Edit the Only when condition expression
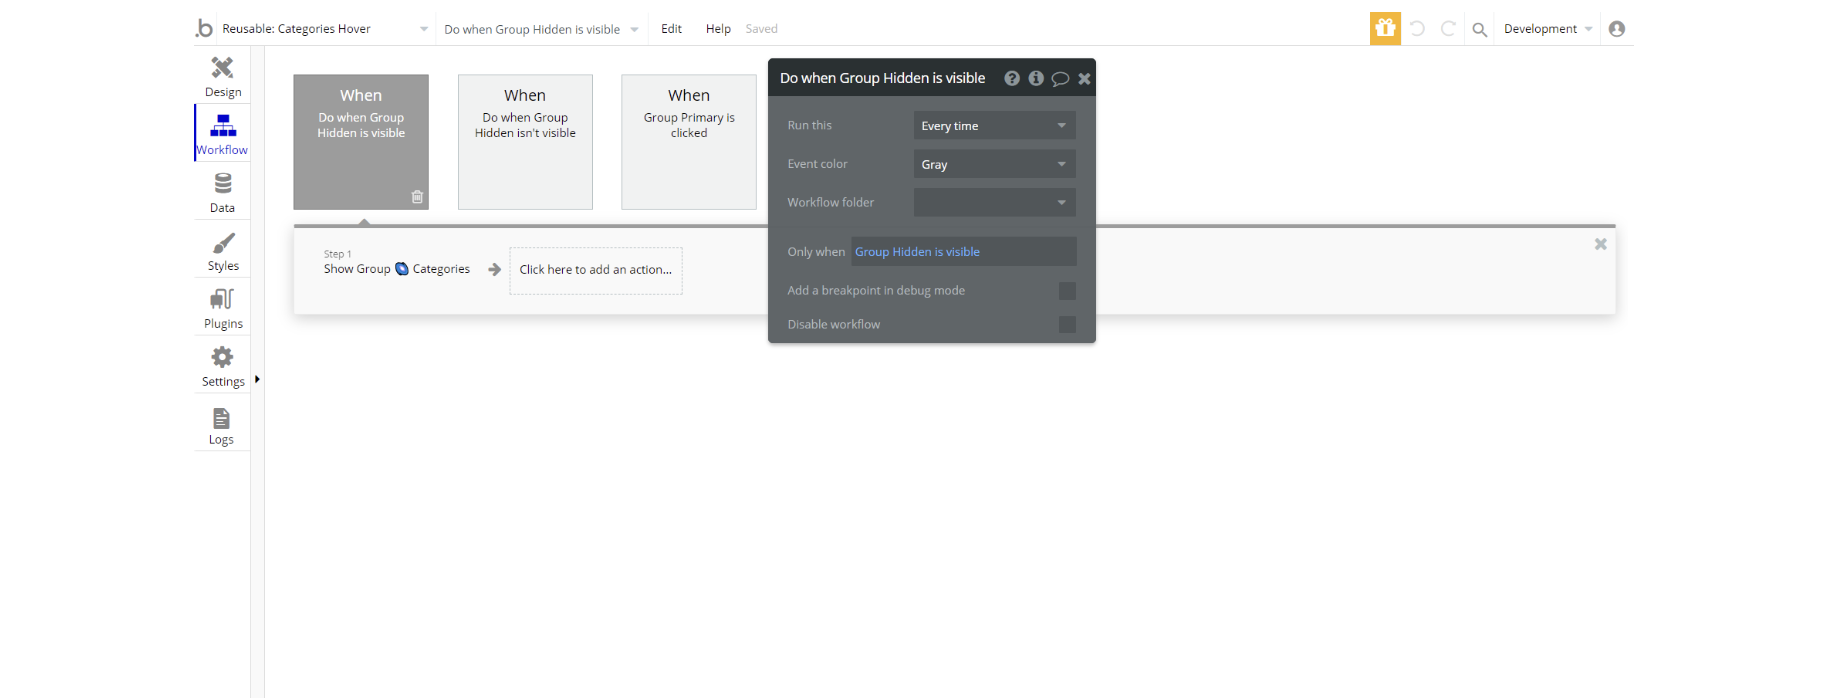The image size is (1830, 698). 963,252
